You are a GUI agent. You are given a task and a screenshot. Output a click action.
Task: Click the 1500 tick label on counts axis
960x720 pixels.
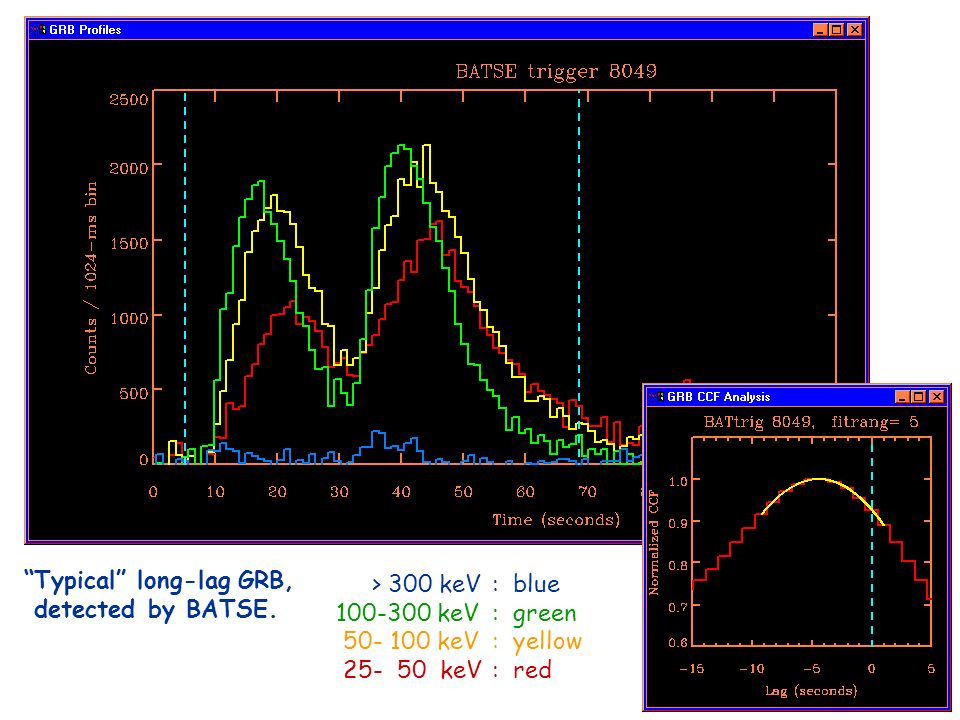pos(129,243)
